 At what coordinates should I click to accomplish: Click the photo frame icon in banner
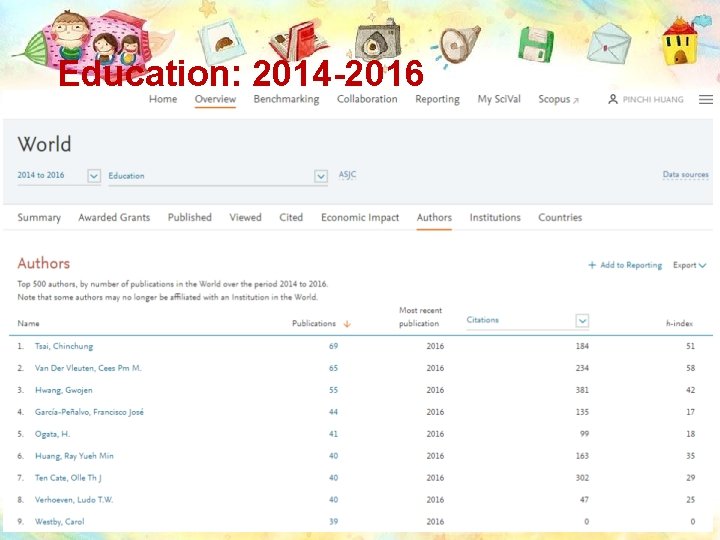[222, 44]
